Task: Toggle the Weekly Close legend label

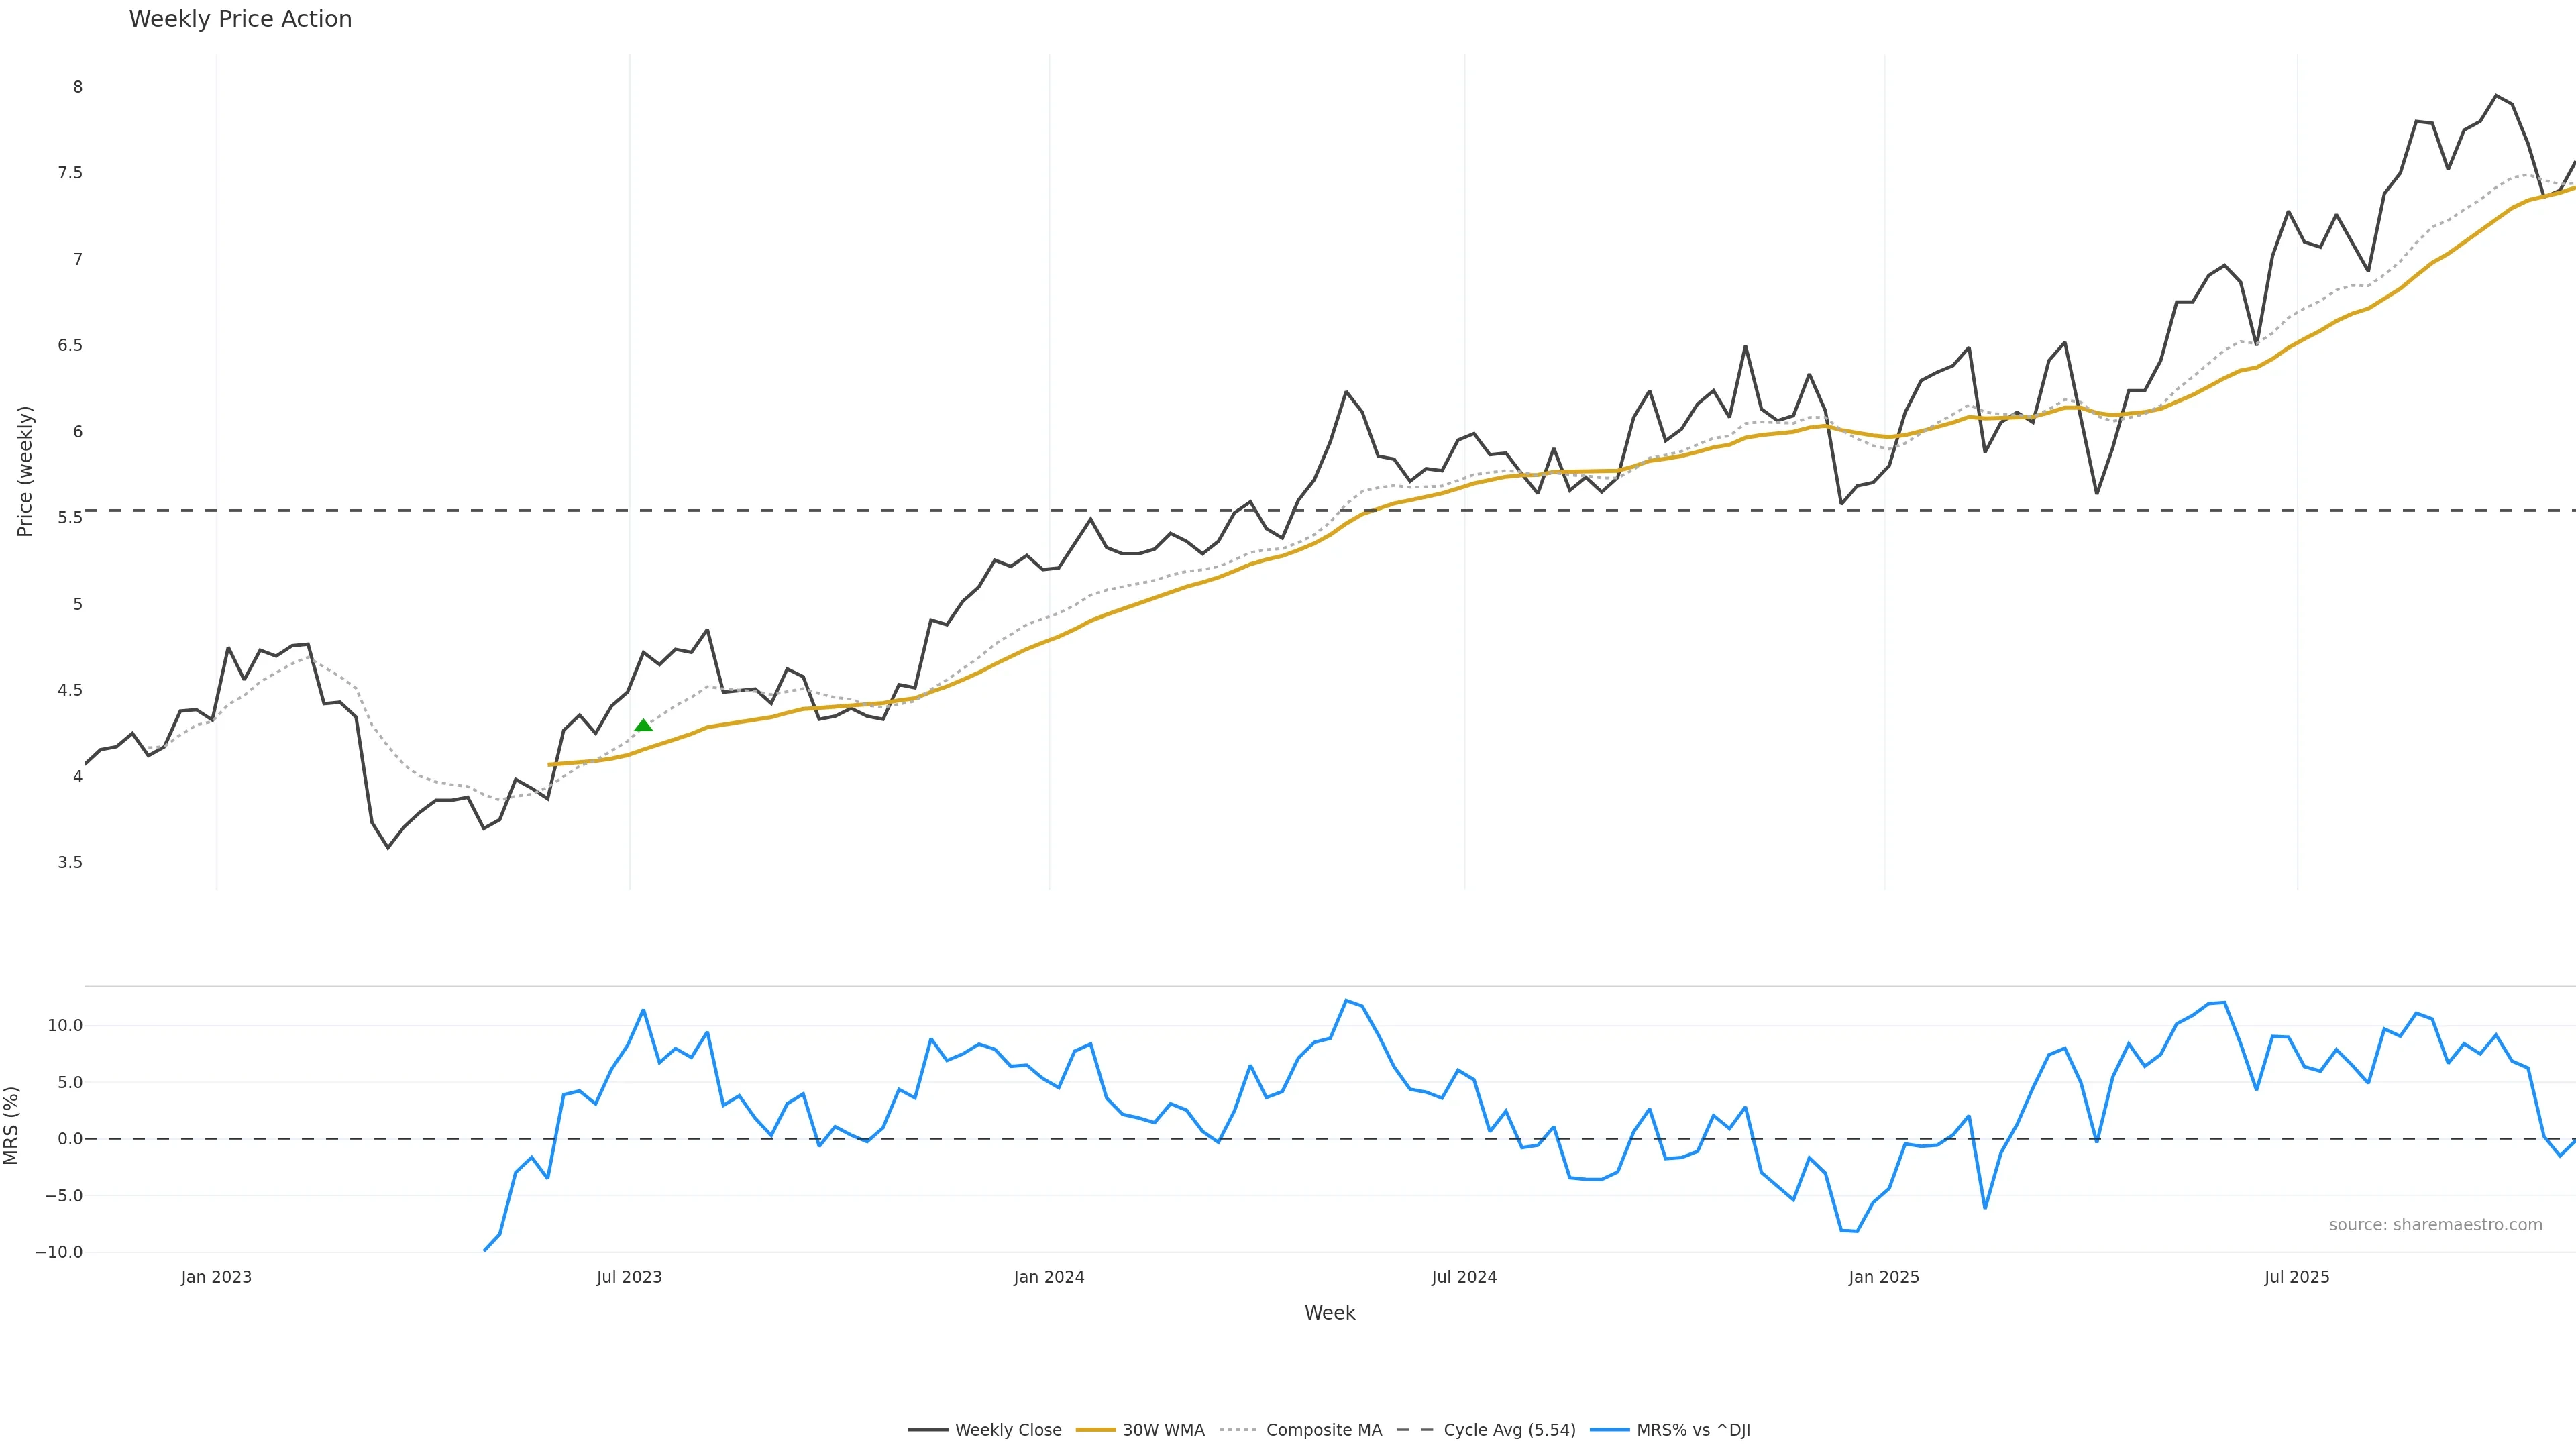Action: click(1007, 1430)
